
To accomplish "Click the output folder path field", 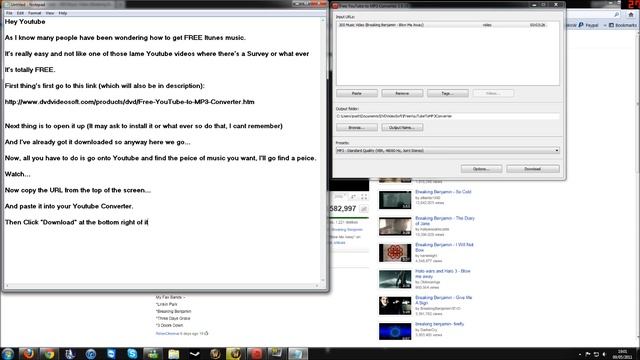I will coord(447,116).
